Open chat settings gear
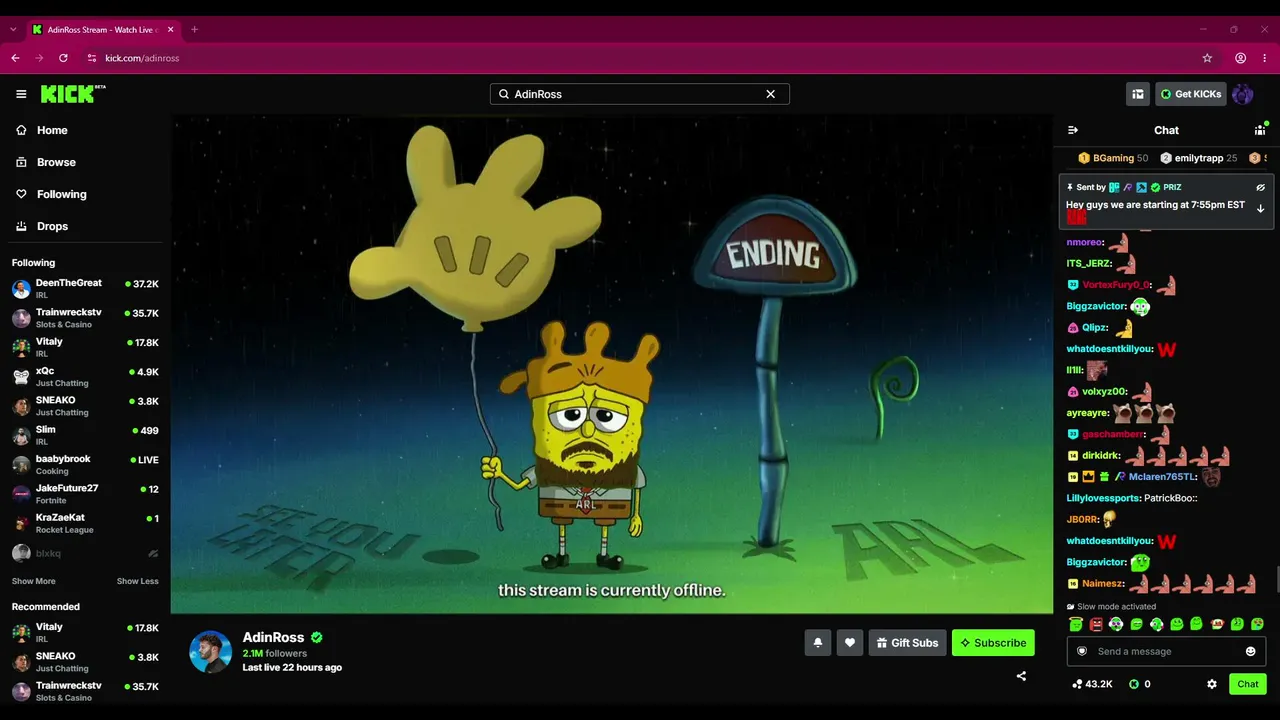The height and width of the screenshot is (720, 1280). click(1212, 684)
